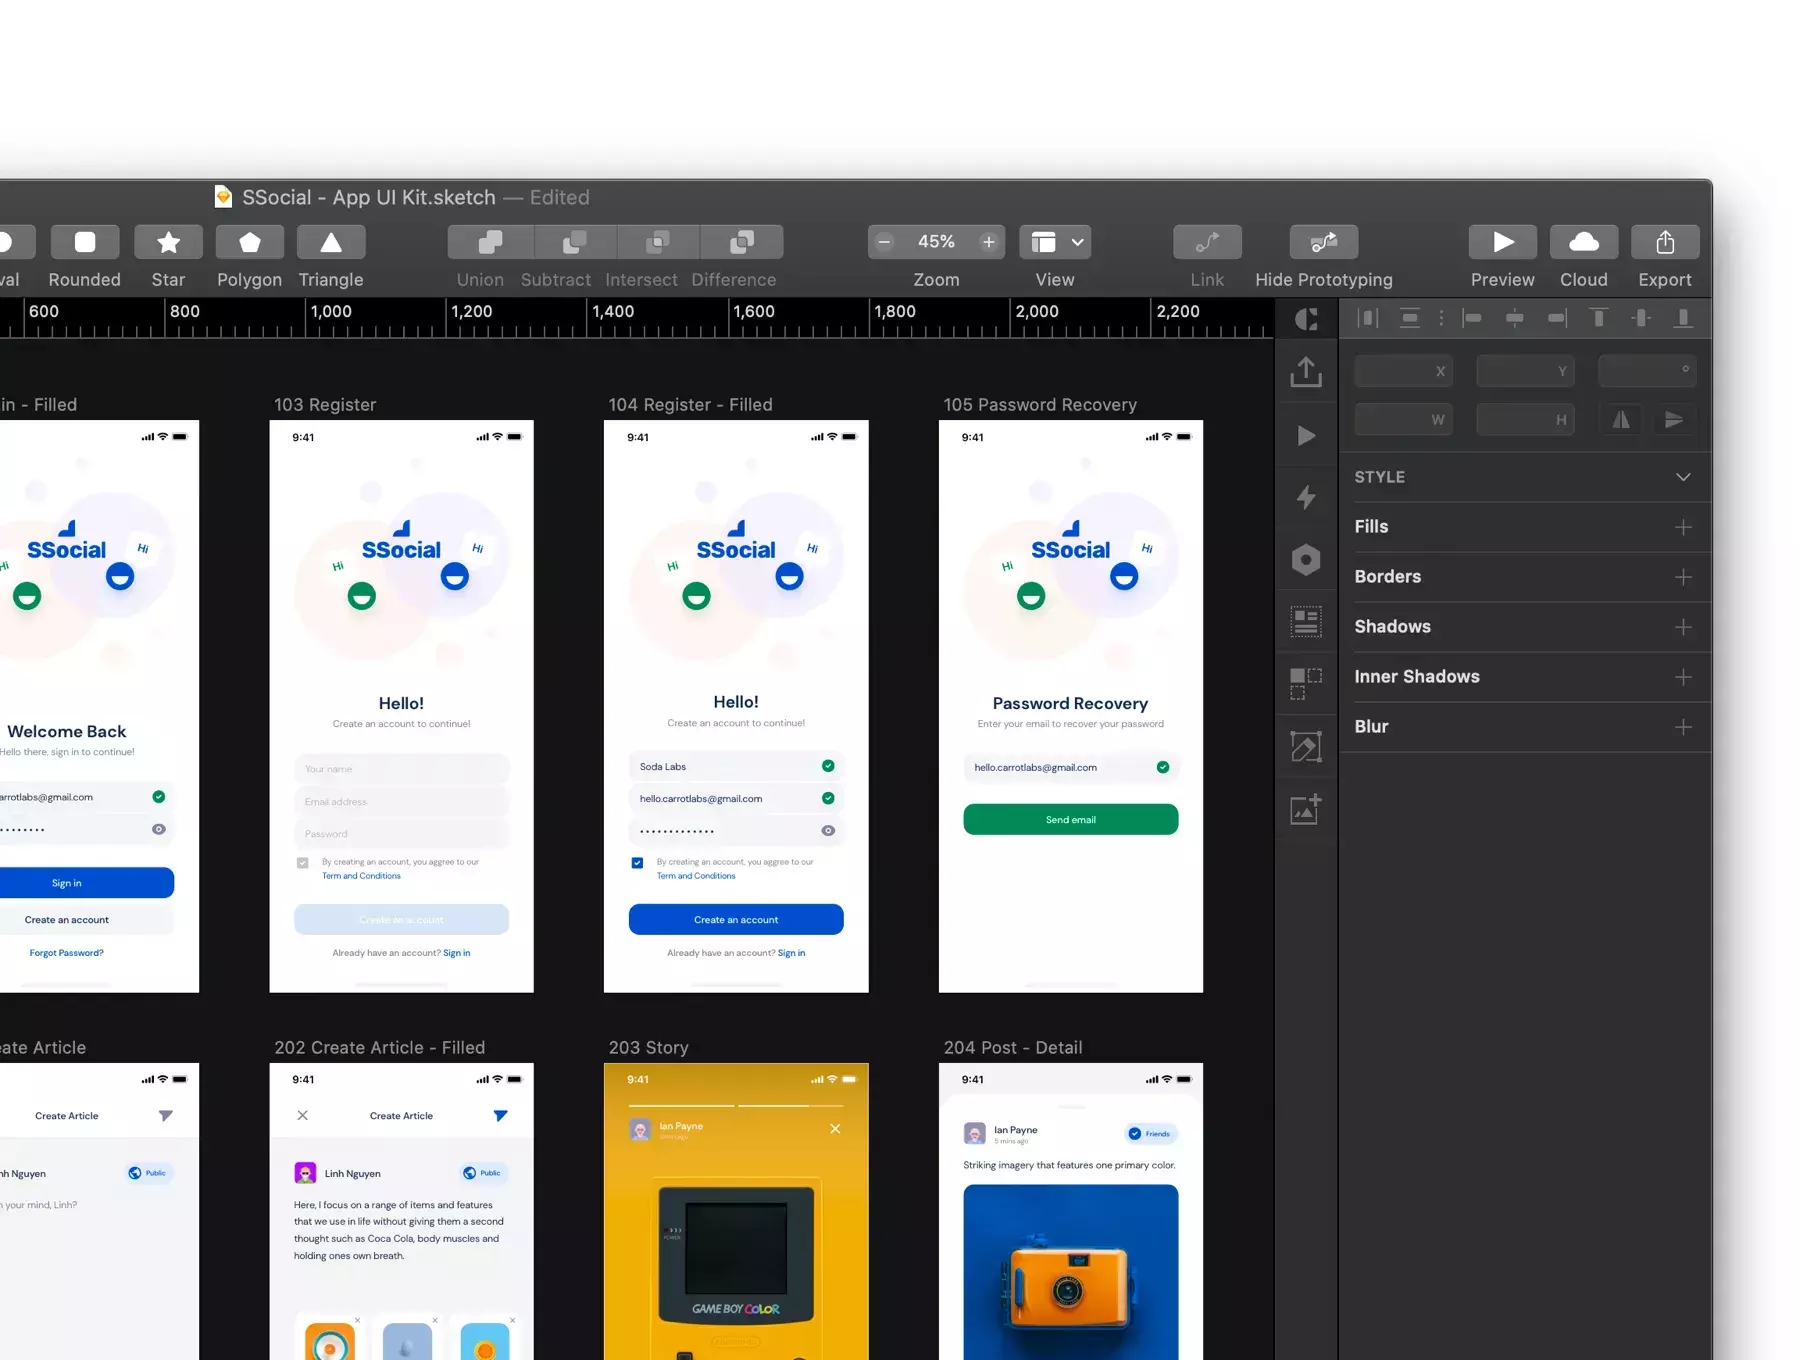Viewport: 1800px width, 1360px height.
Task: Toggle the checked terms checkbox in 104 Register
Action: (x=637, y=862)
